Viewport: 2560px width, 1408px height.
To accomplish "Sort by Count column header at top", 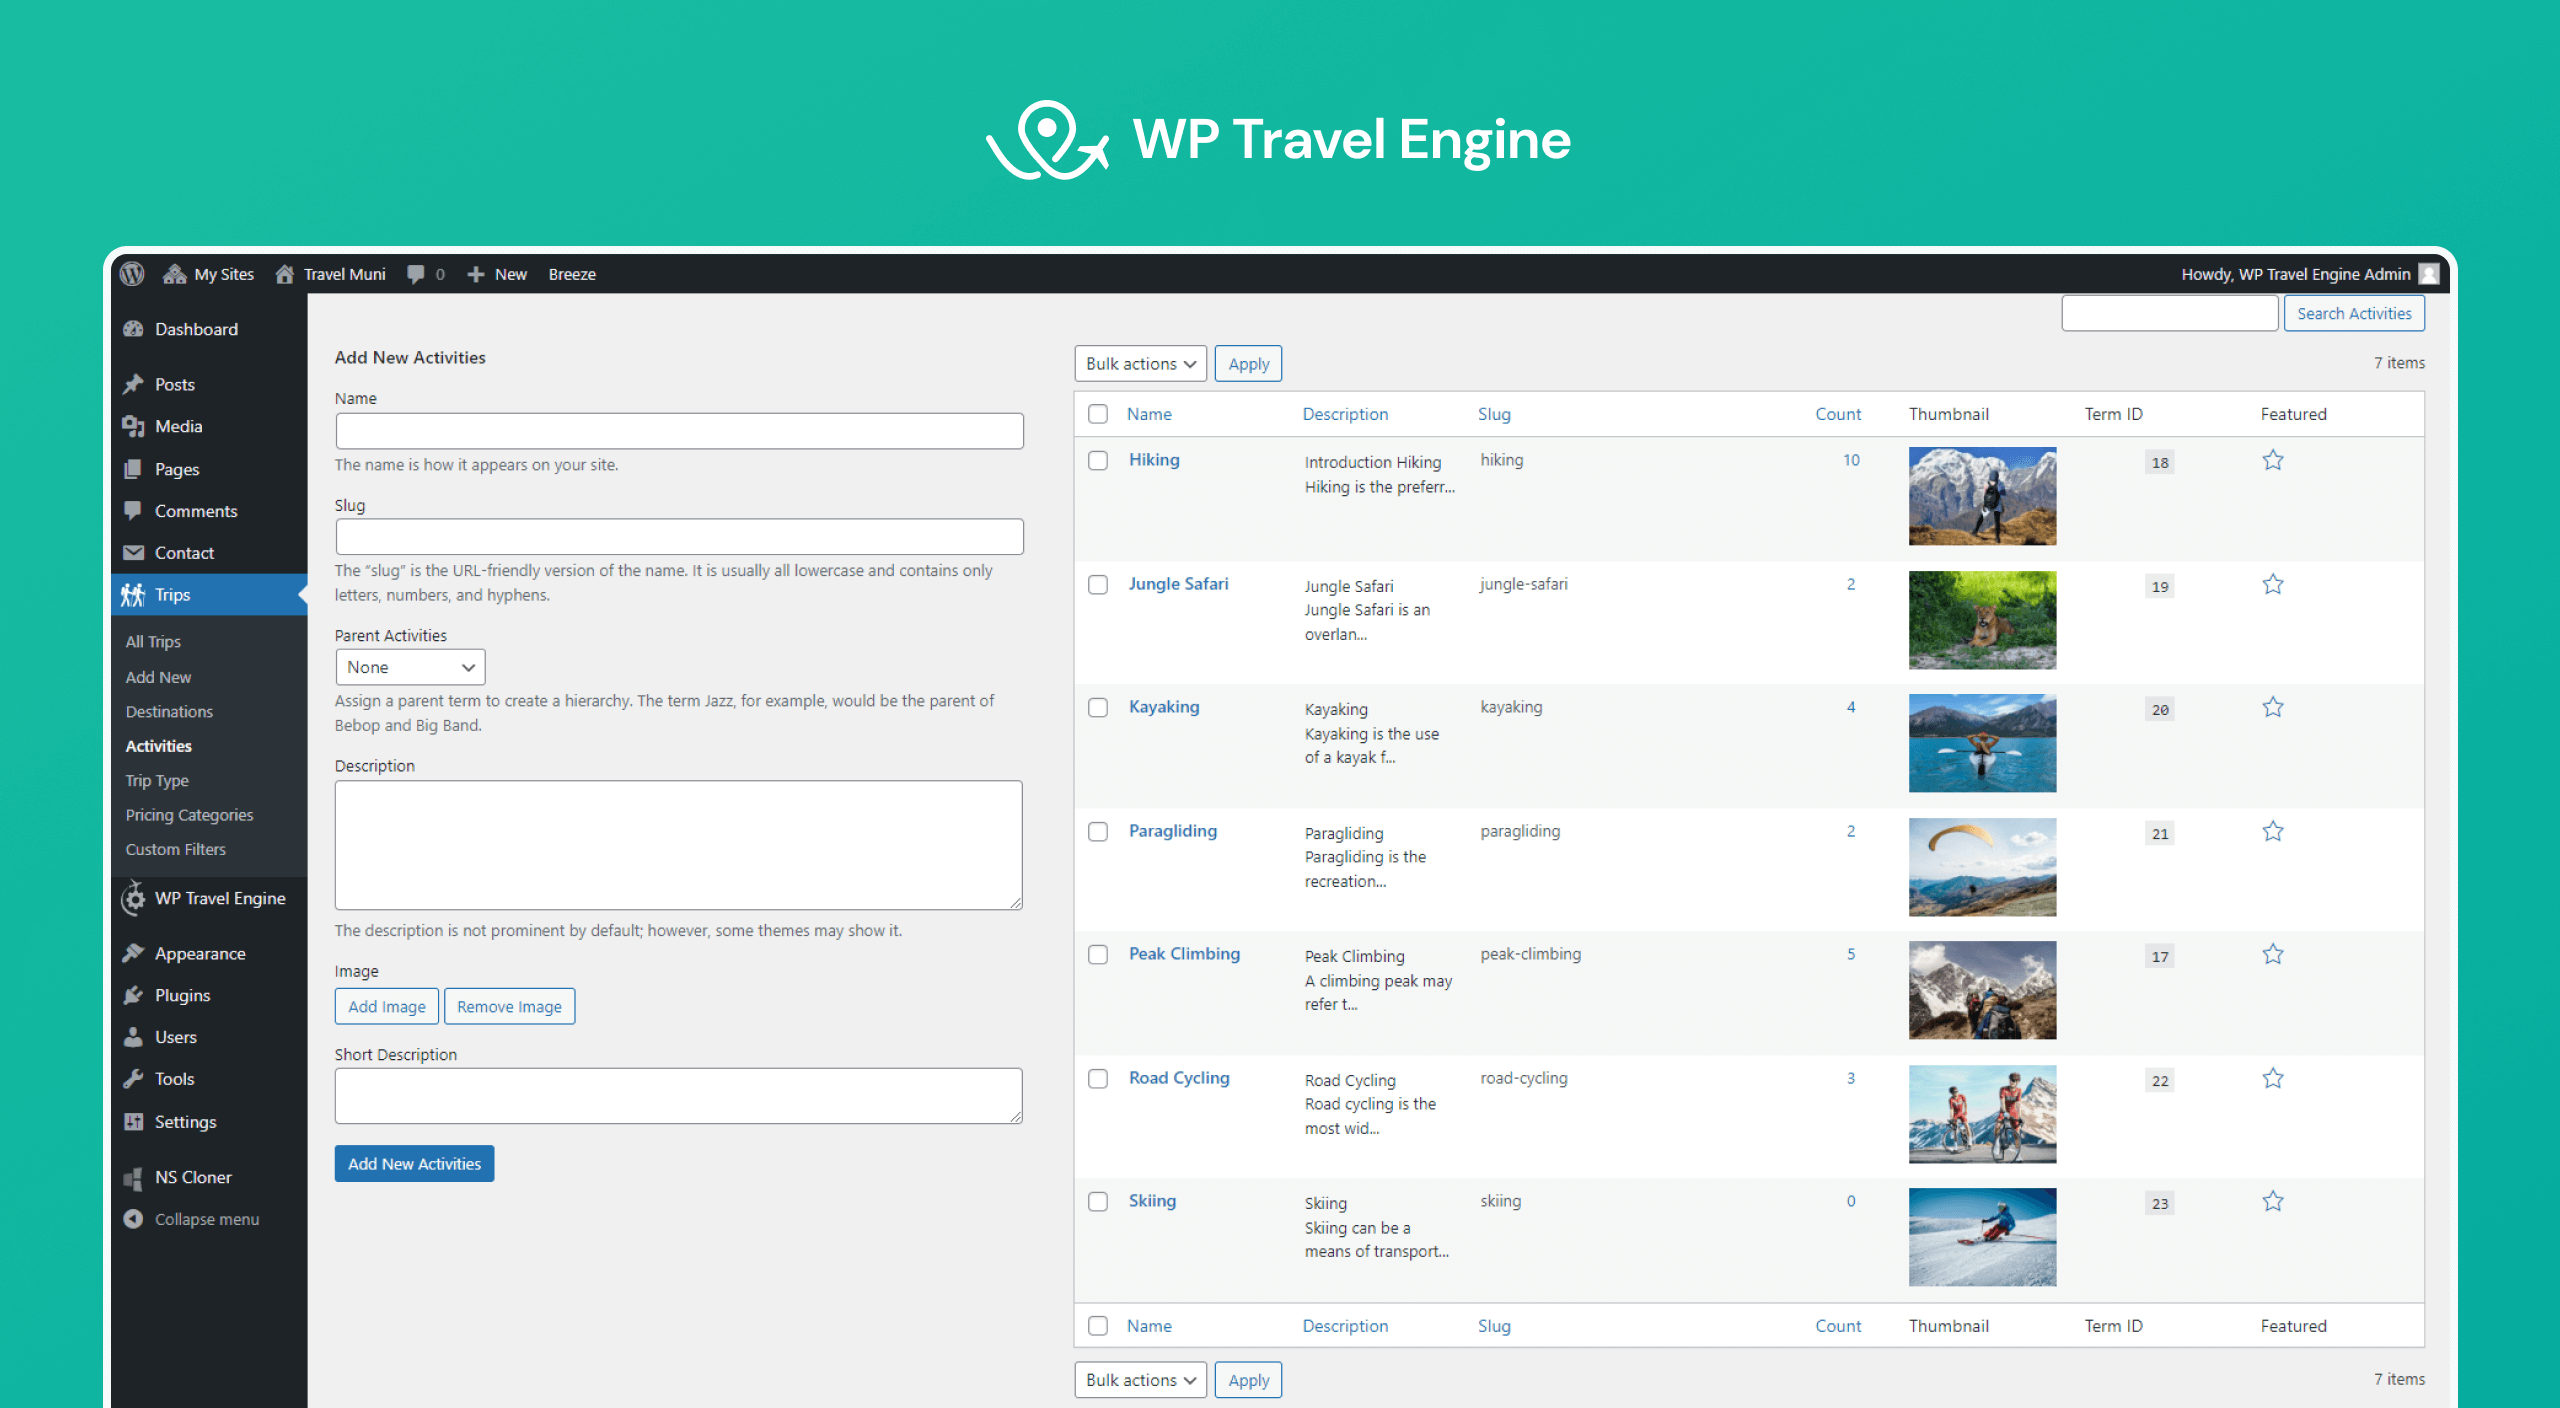I will pyautogui.click(x=1838, y=414).
